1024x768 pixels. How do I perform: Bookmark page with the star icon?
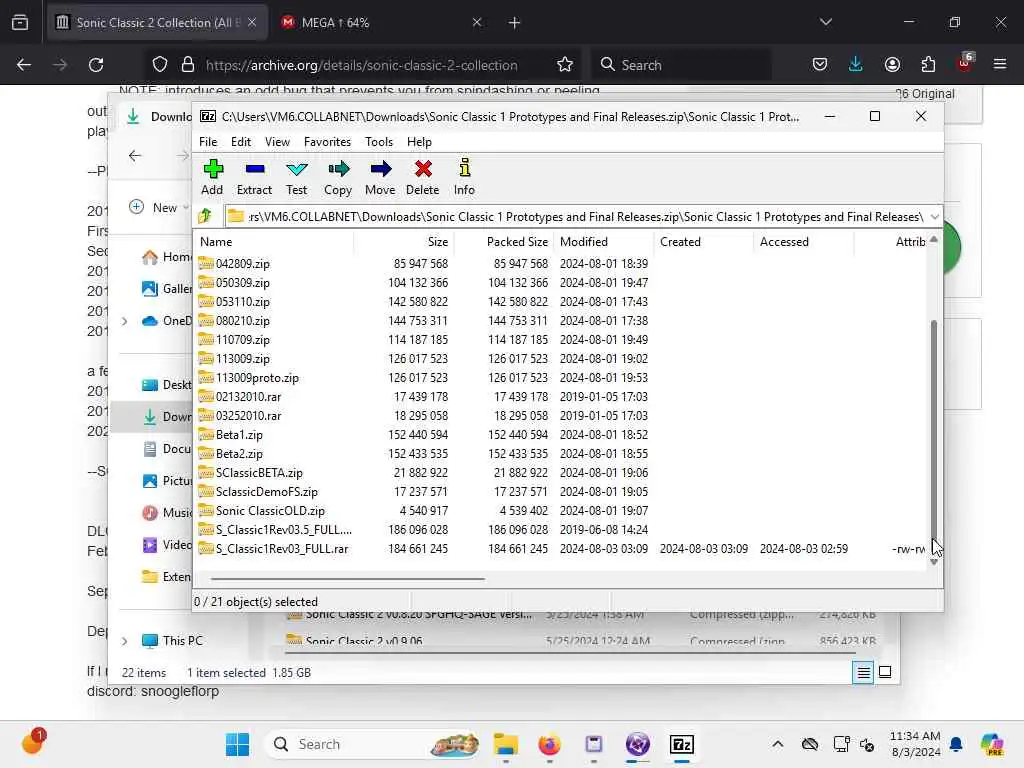565,65
